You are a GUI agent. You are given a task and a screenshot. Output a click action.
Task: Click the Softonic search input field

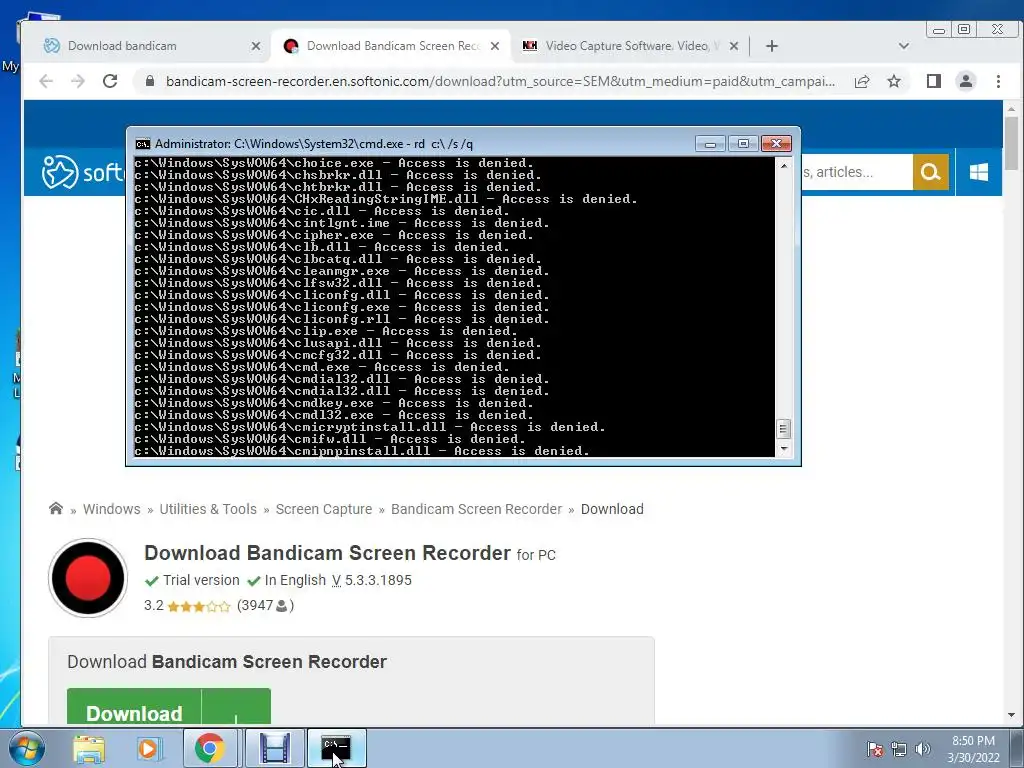click(x=857, y=172)
